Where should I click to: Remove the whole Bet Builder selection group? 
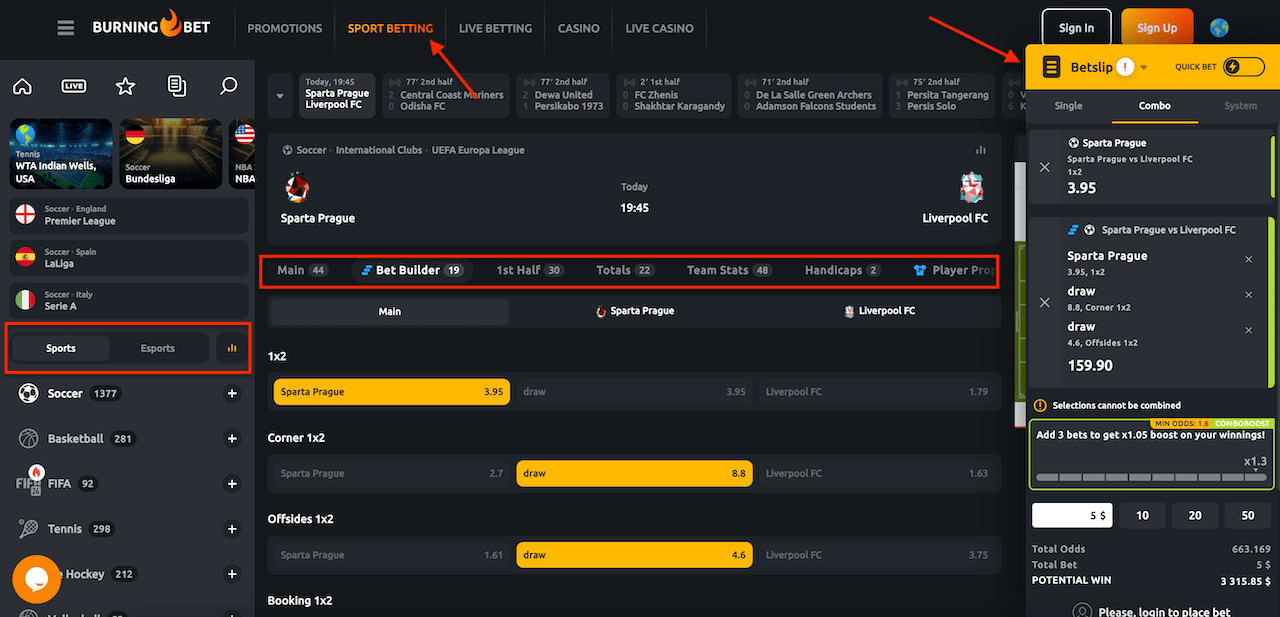tap(1045, 302)
